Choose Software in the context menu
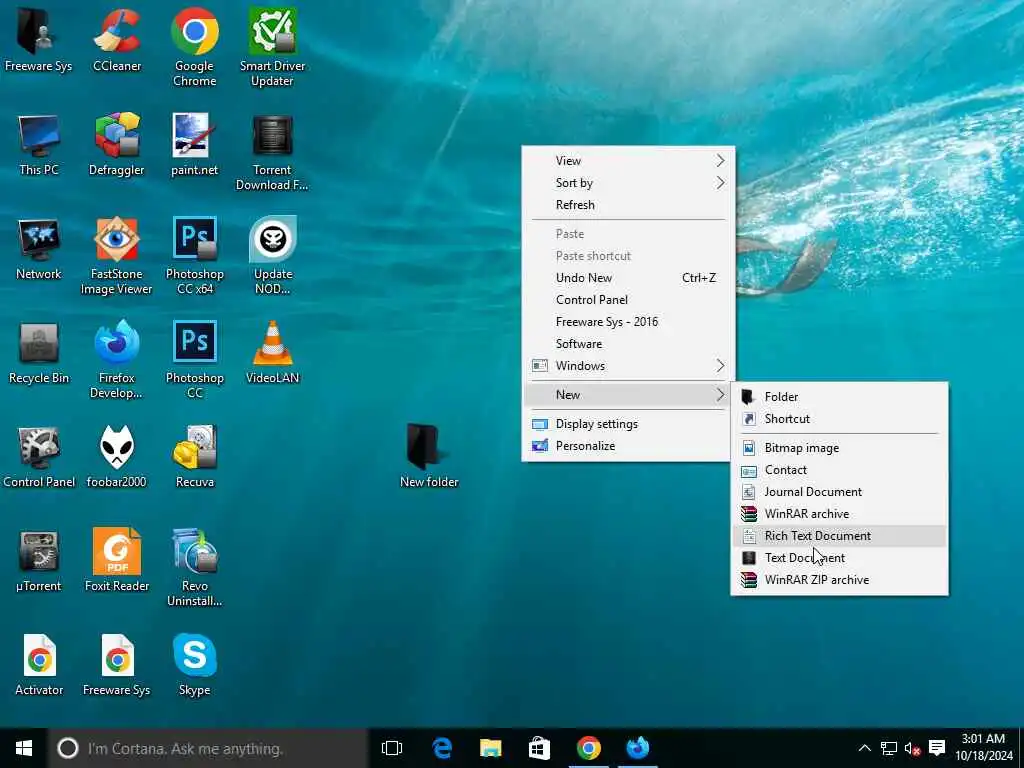Screen dimensions: 1024x768 (x=628, y=344)
